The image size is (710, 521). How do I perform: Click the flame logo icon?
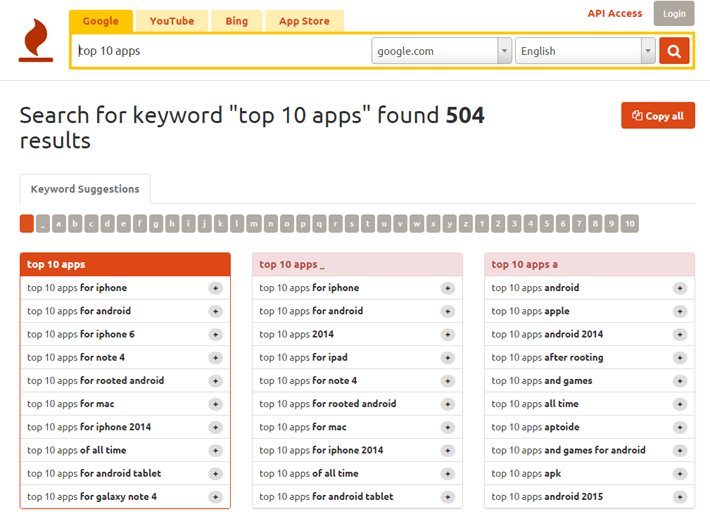pyautogui.click(x=36, y=40)
